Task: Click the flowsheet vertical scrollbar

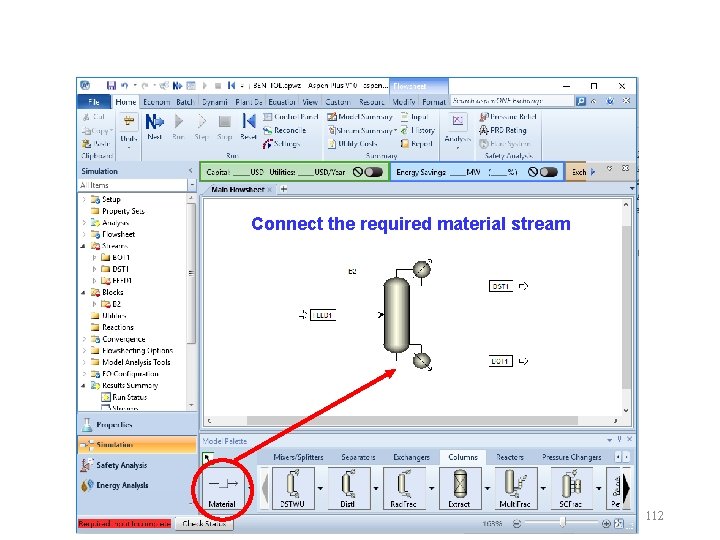Action: pyautogui.click(x=626, y=307)
